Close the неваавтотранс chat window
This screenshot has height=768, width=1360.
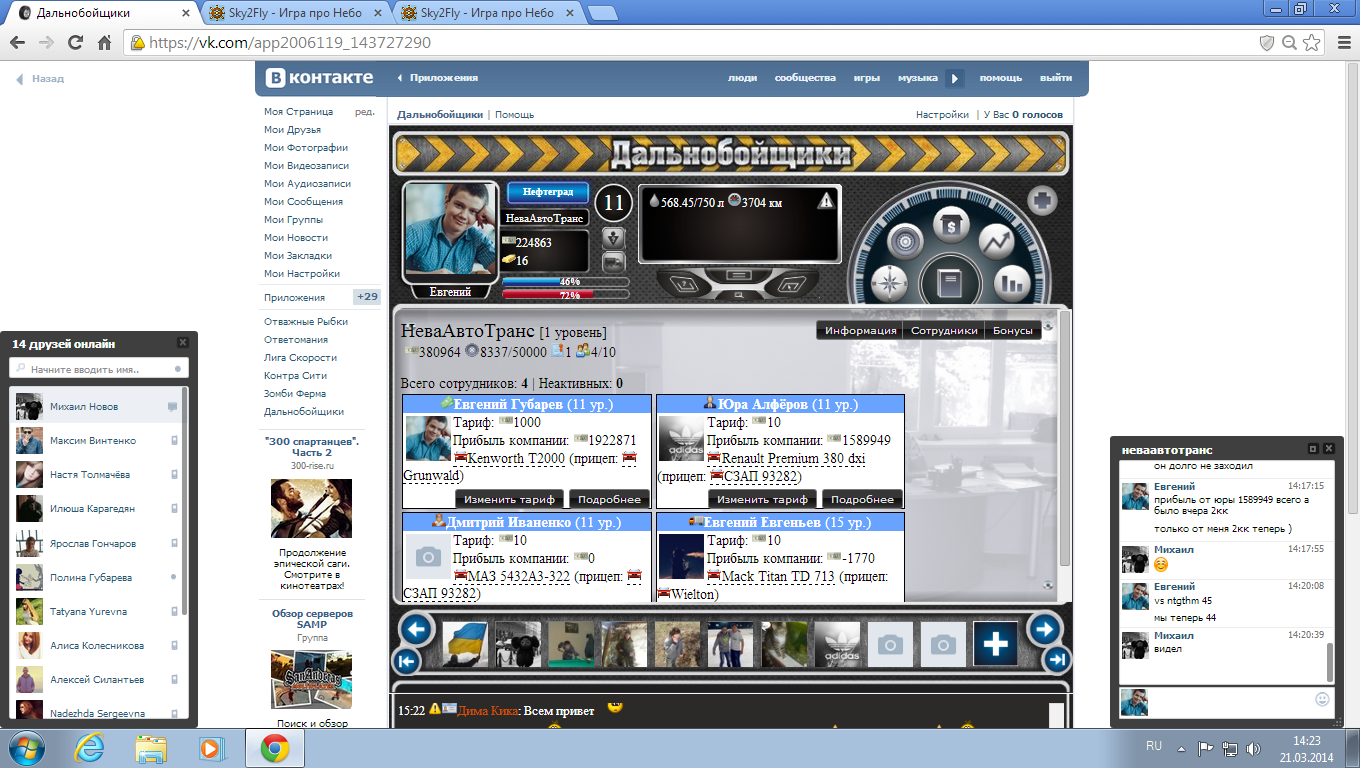point(1329,449)
